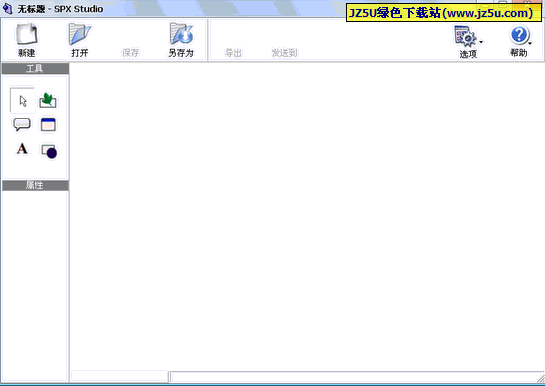Click the greyed 导出 export button
Screen dimensions: 545x386
pos(233,53)
